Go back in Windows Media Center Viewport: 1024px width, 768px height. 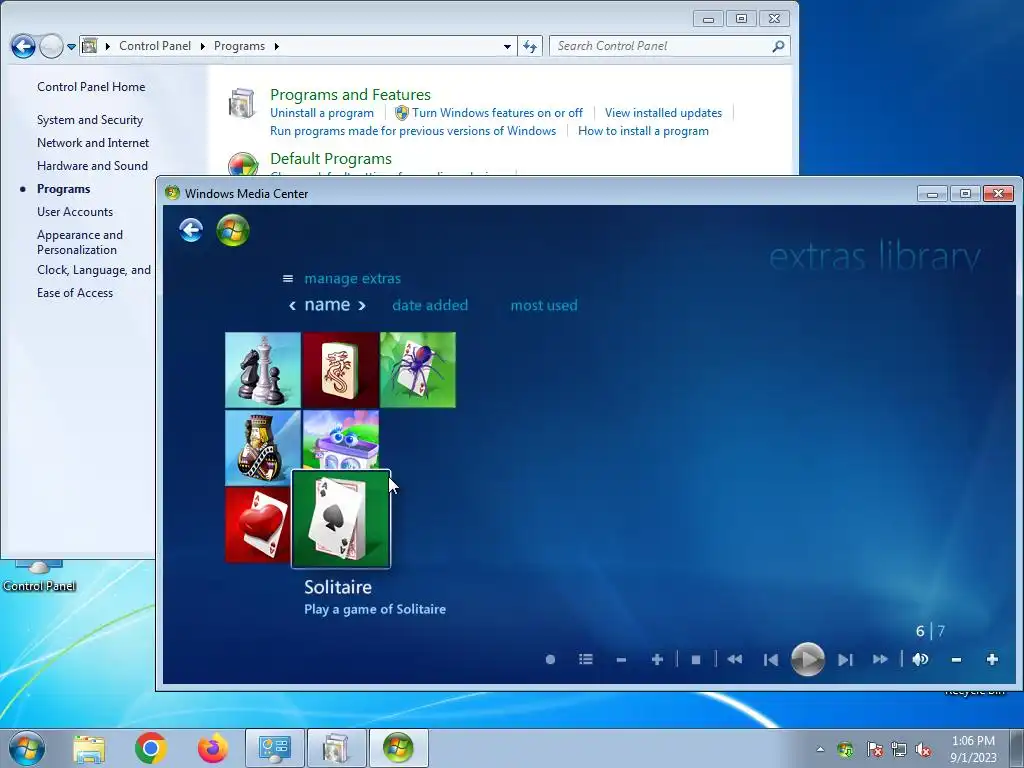coord(191,230)
